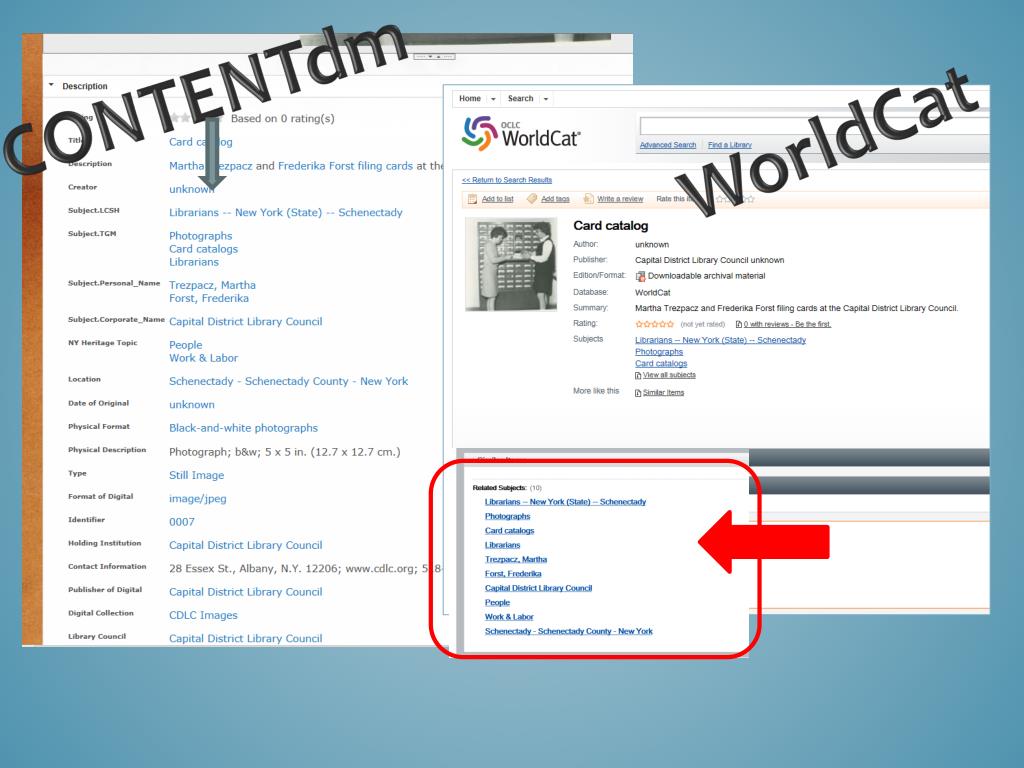Open the Search dropdown arrow in WorldCat
The width and height of the screenshot is (1024, 768).
pyautogui.click(x=546, y=99)
